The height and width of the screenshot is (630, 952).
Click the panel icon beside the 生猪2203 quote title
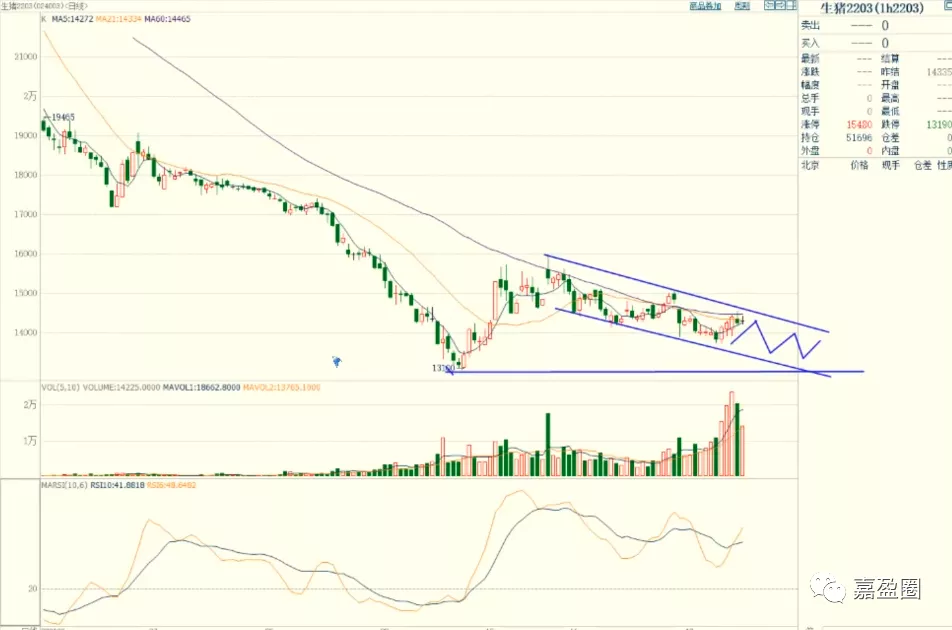tap(943, 8)
